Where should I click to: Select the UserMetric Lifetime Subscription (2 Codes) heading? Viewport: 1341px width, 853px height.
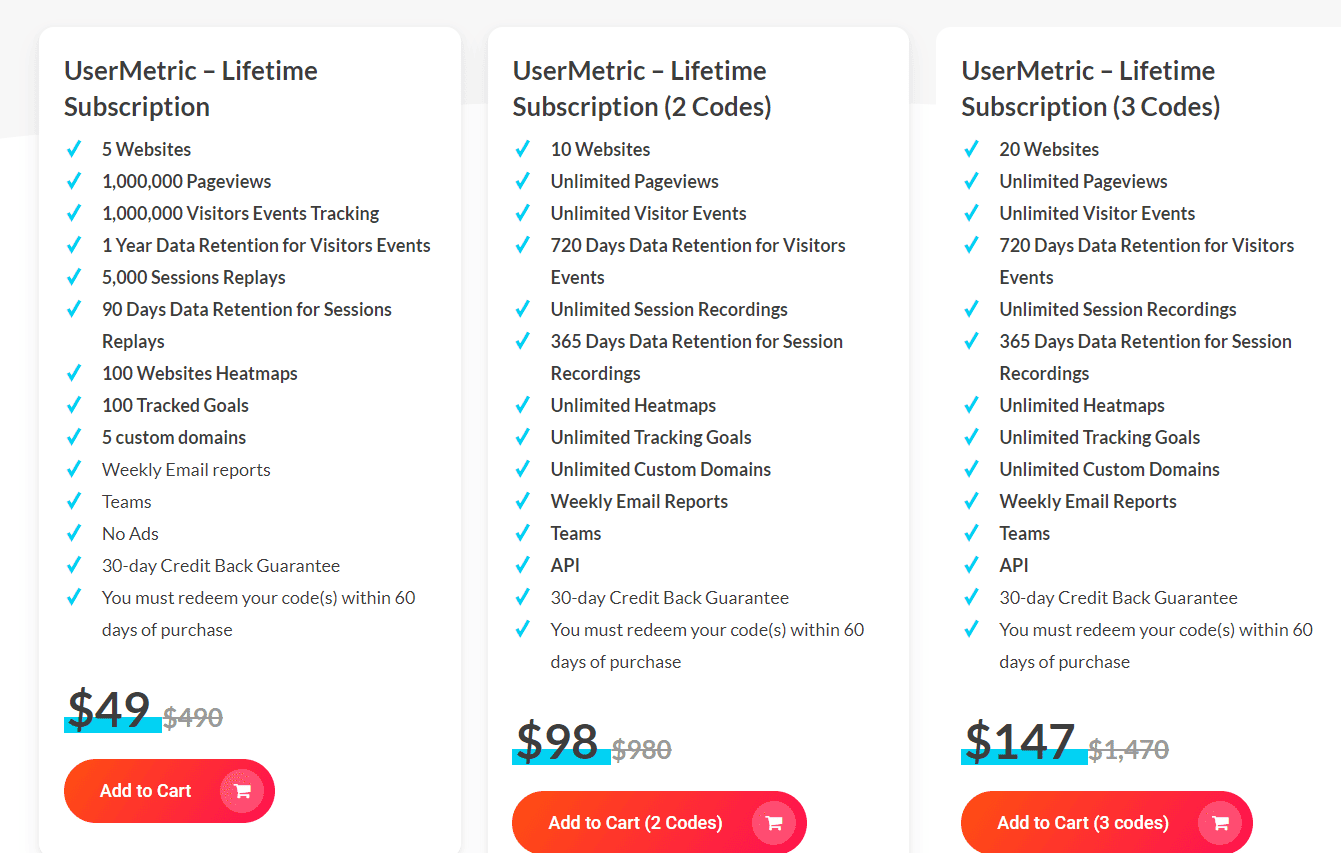(x=639, y=88)
